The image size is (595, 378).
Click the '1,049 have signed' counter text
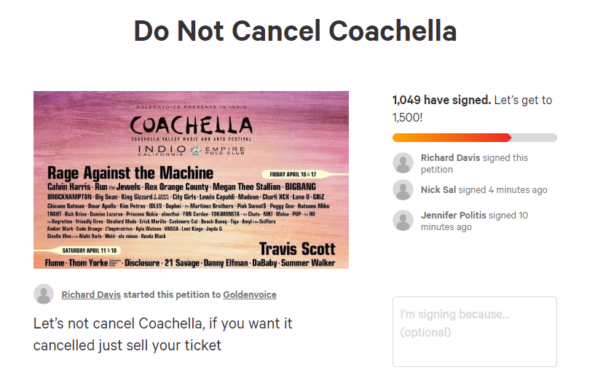point(442,100)
